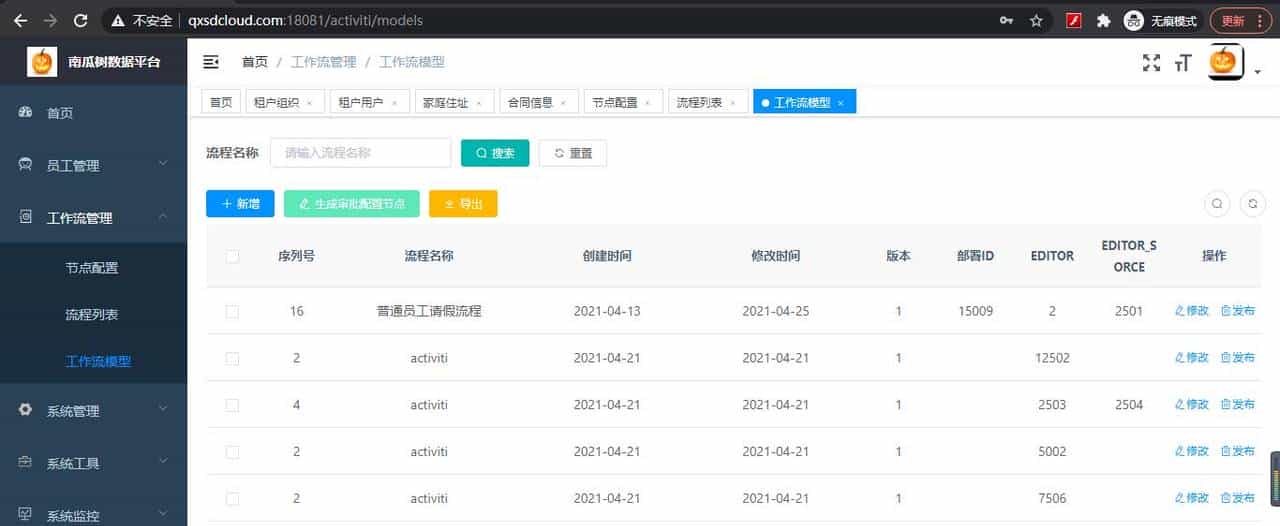Image resolution: width=1280 pixels, height=526 pixels.
Task: Click the 员工管理 sidebar icon
Action: 26,165
